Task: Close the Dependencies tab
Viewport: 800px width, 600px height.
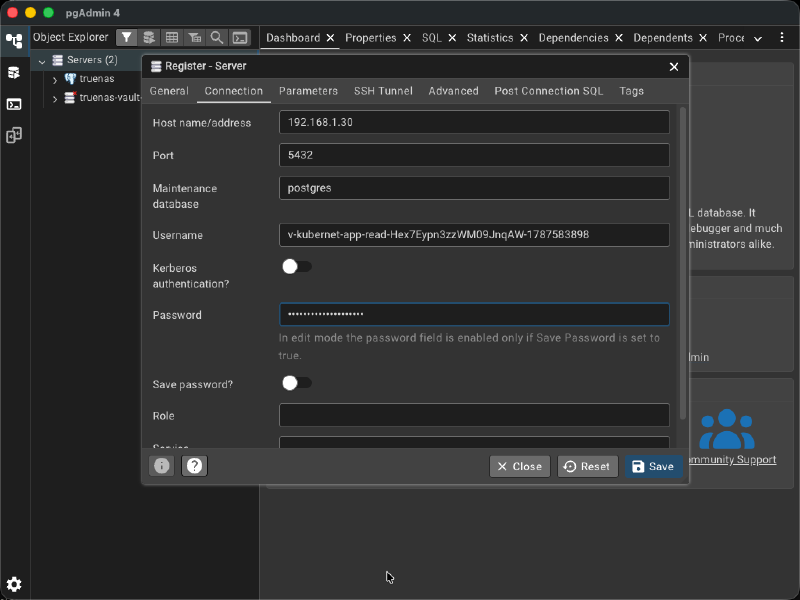Action: coord(619,38)
